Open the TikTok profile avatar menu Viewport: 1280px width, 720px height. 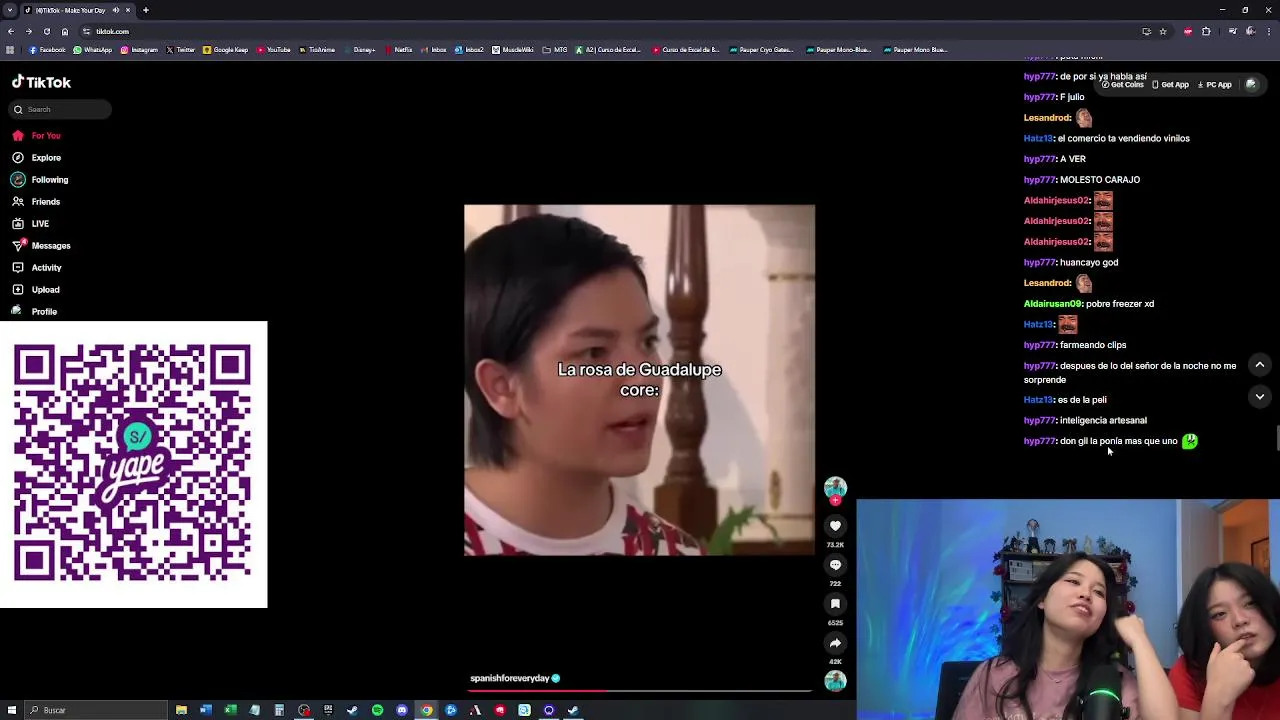tap(1251, 85)
